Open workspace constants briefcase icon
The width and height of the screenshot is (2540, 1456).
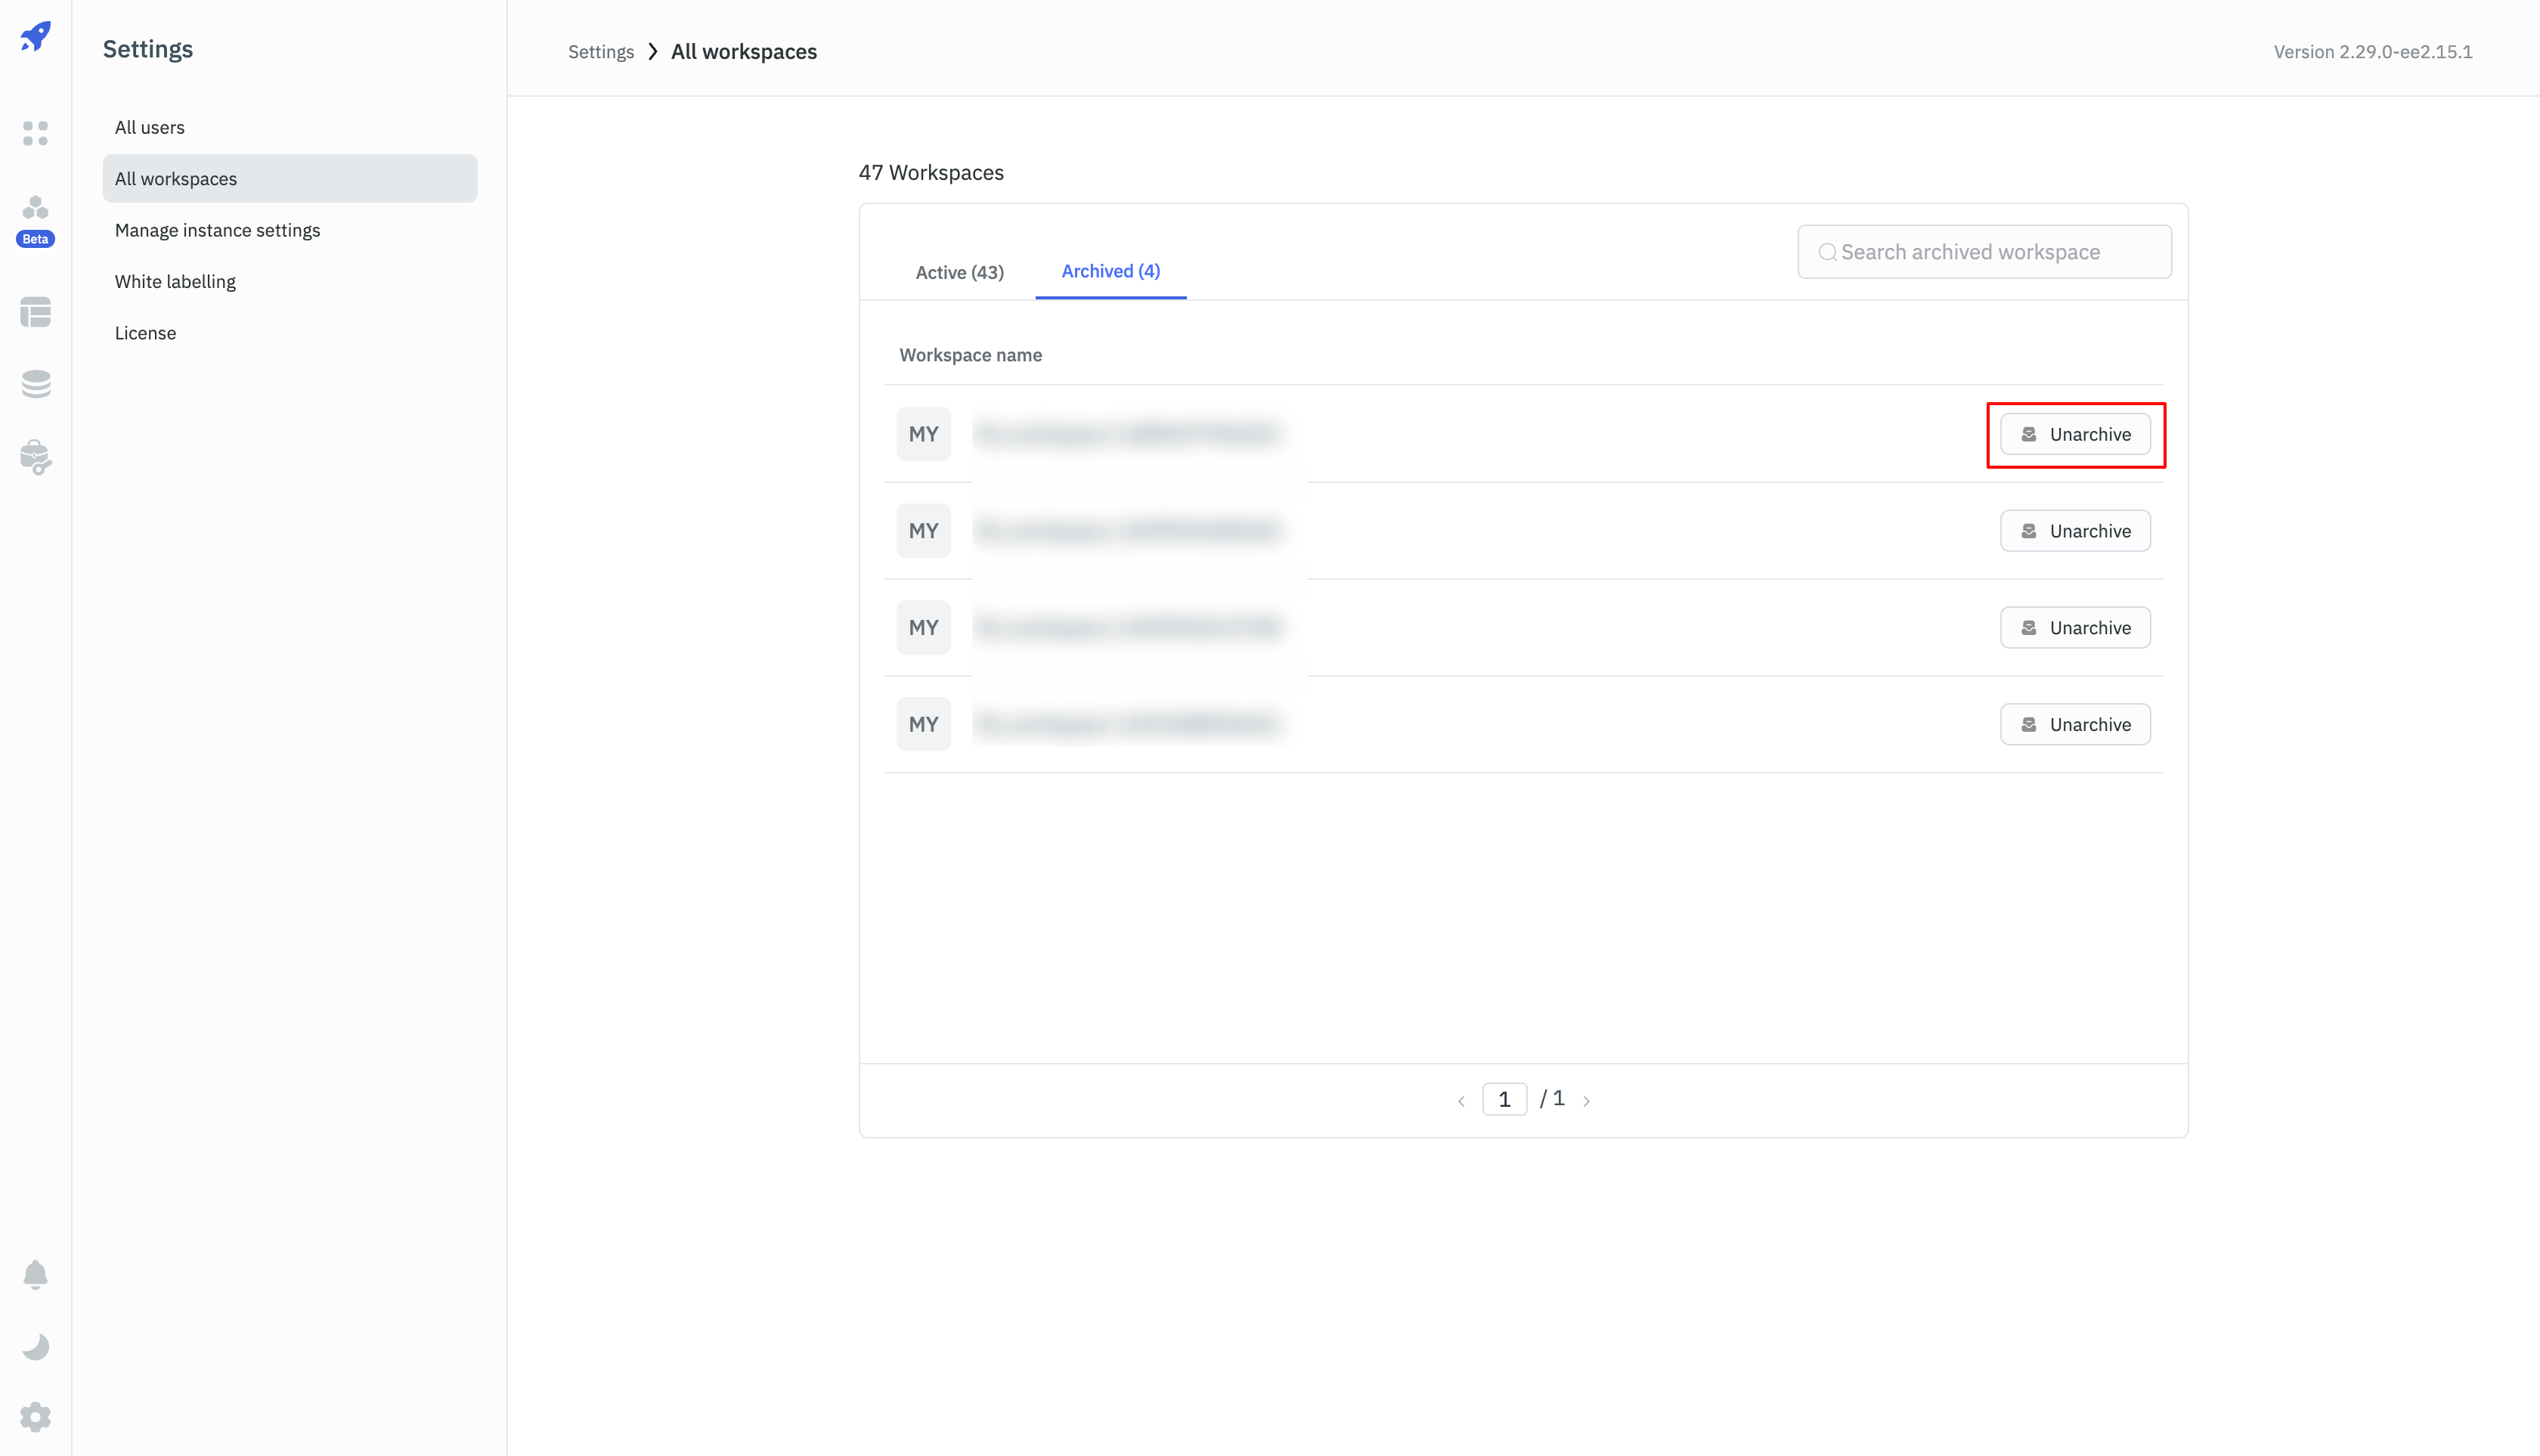pos(36,457)
